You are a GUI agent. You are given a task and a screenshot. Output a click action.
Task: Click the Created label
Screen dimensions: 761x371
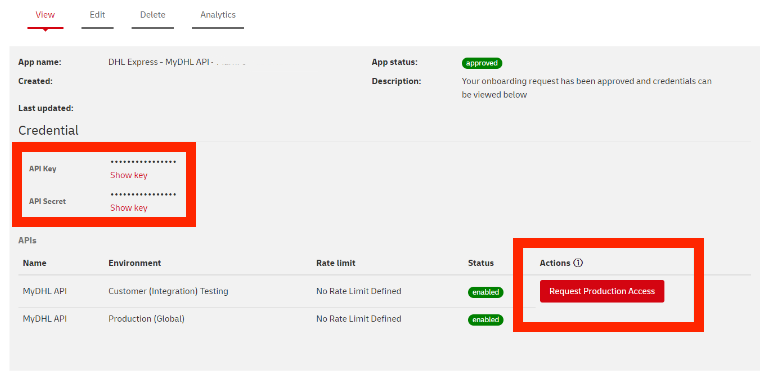[x=35, y=81]
